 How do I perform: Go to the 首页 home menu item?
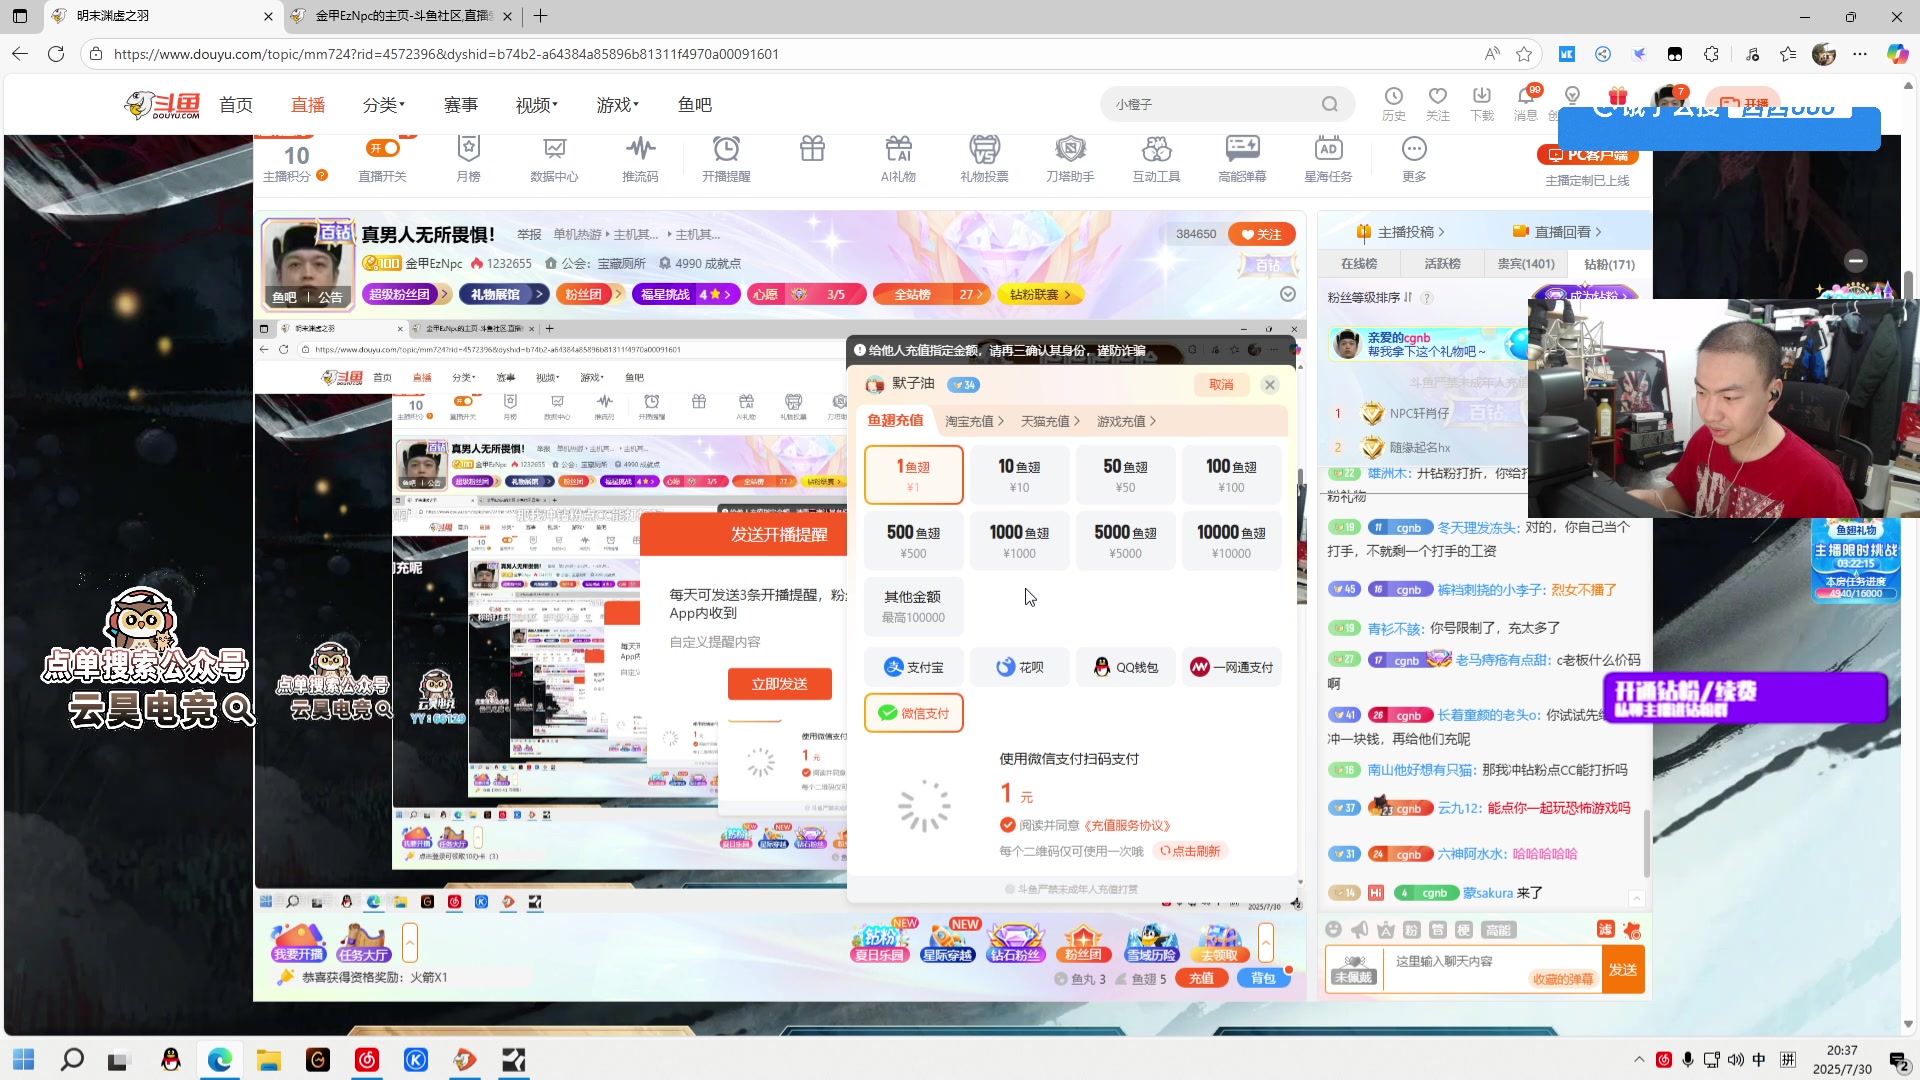[236, 105]
